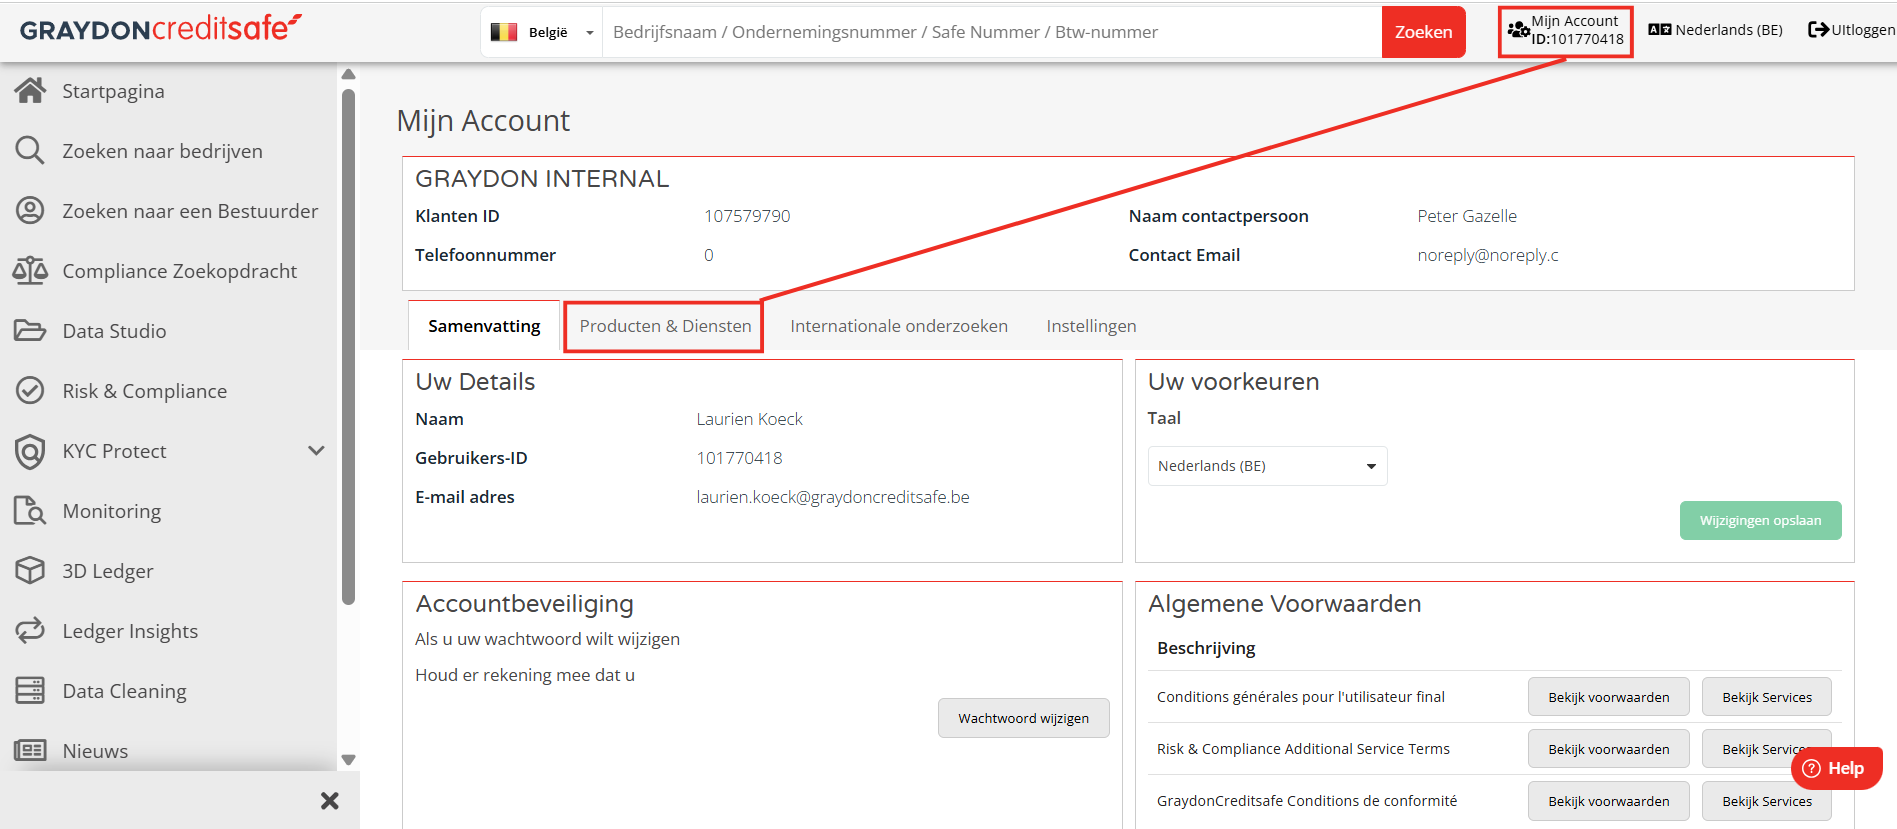Click the Mijn Account users icon

point(1518,30)
